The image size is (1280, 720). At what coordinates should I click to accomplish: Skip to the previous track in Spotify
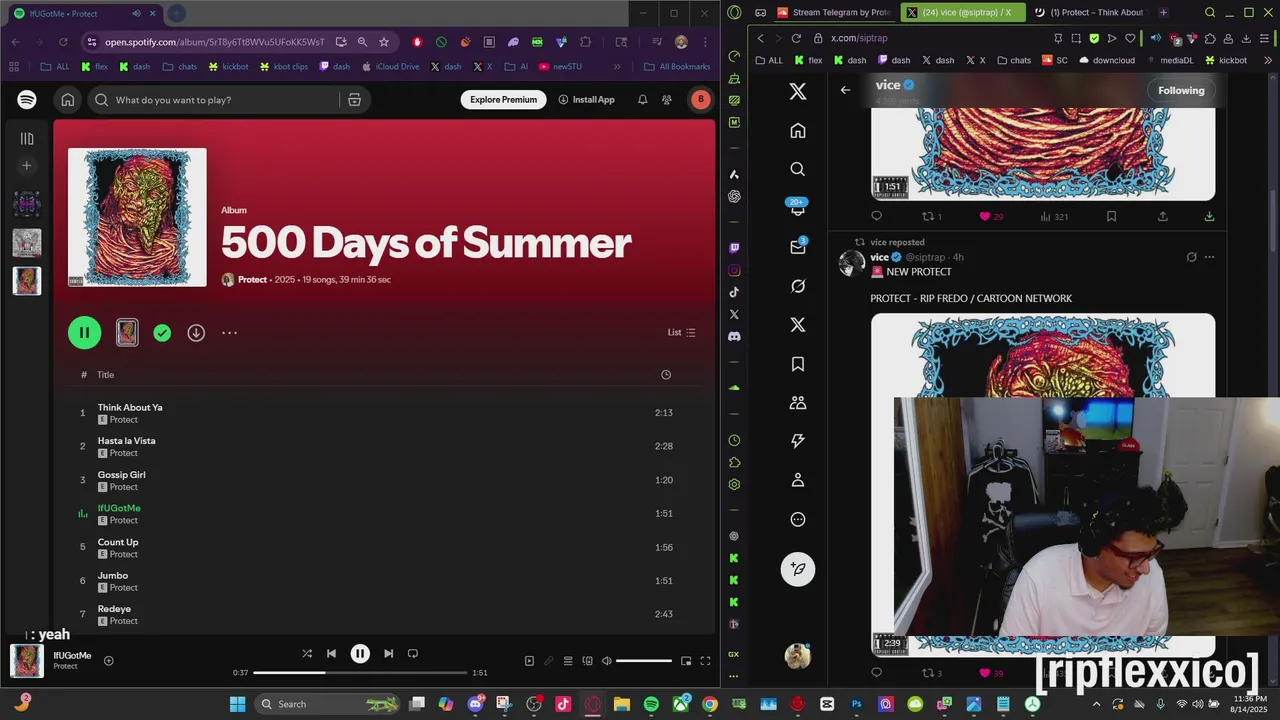331,653
